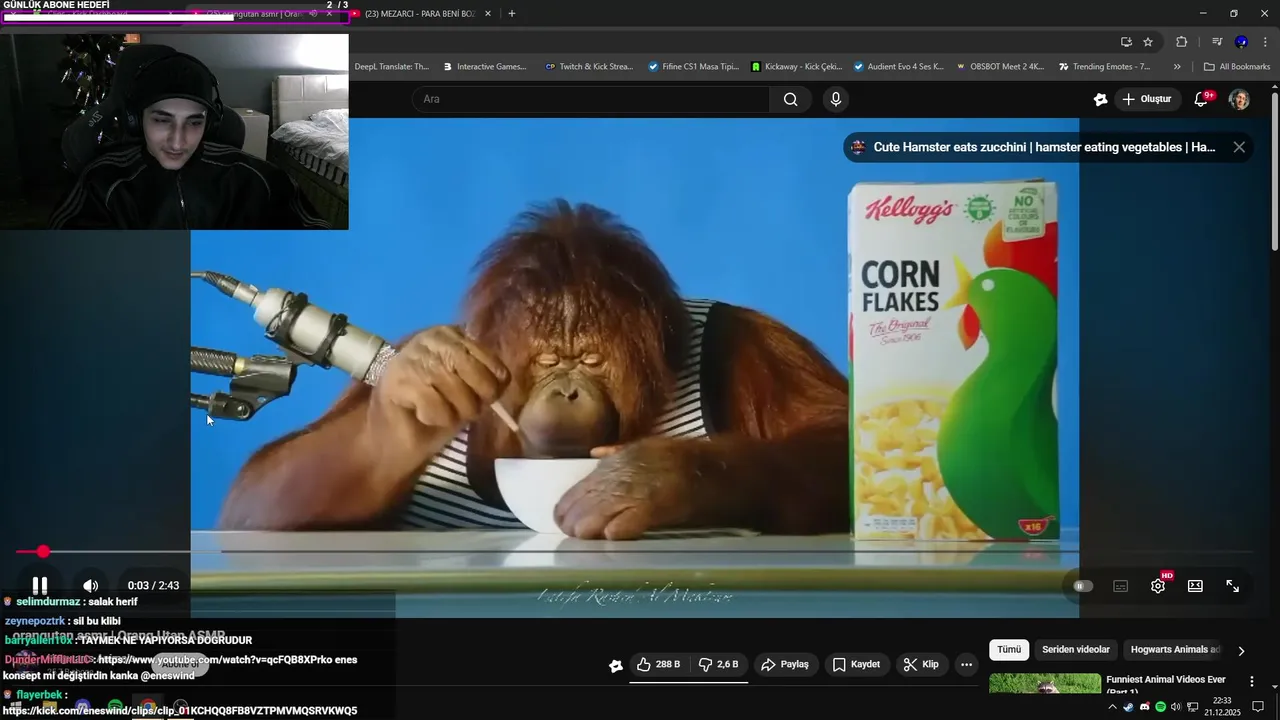Open Steam tray icon
1280x720 pixels.
coord(1128,707)
